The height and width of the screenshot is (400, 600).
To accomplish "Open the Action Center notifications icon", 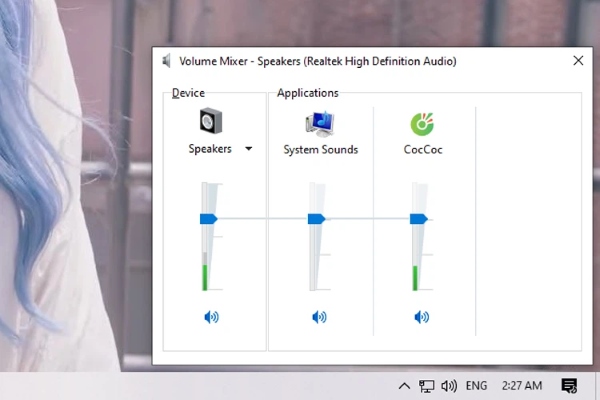I will [x=569, y=386].
